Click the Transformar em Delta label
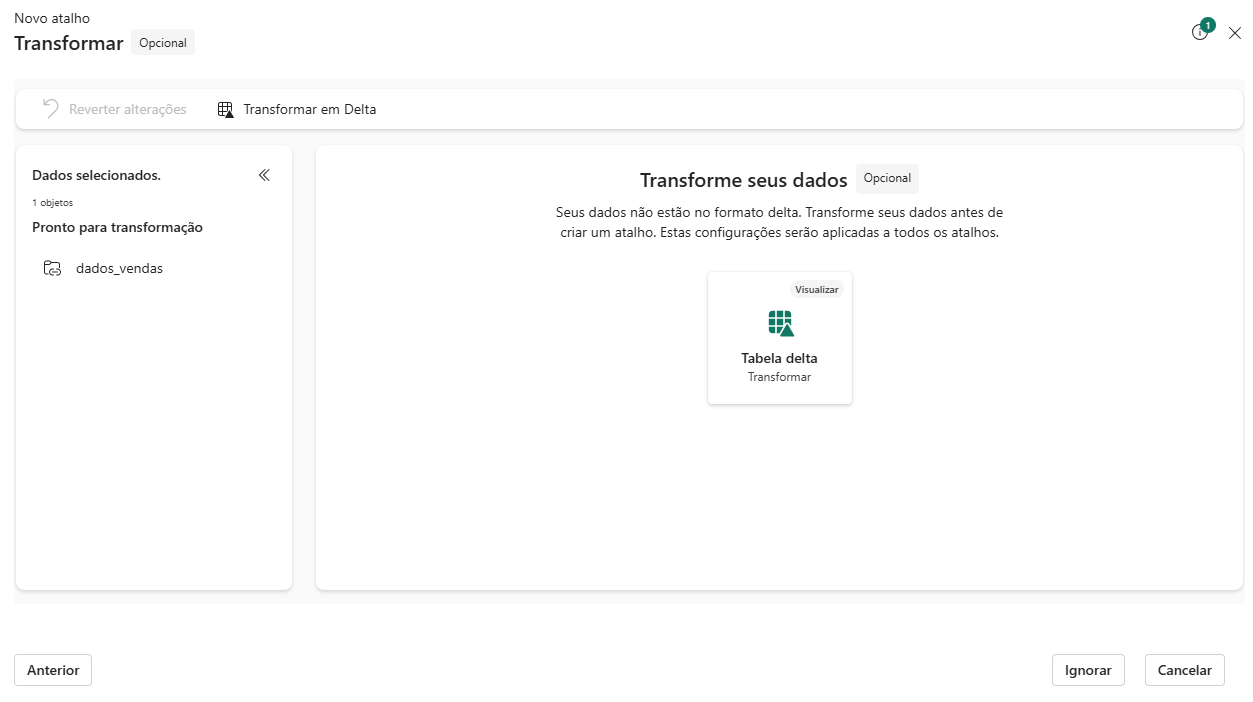Screen dimensions: 1253x702 pos(310,110)
